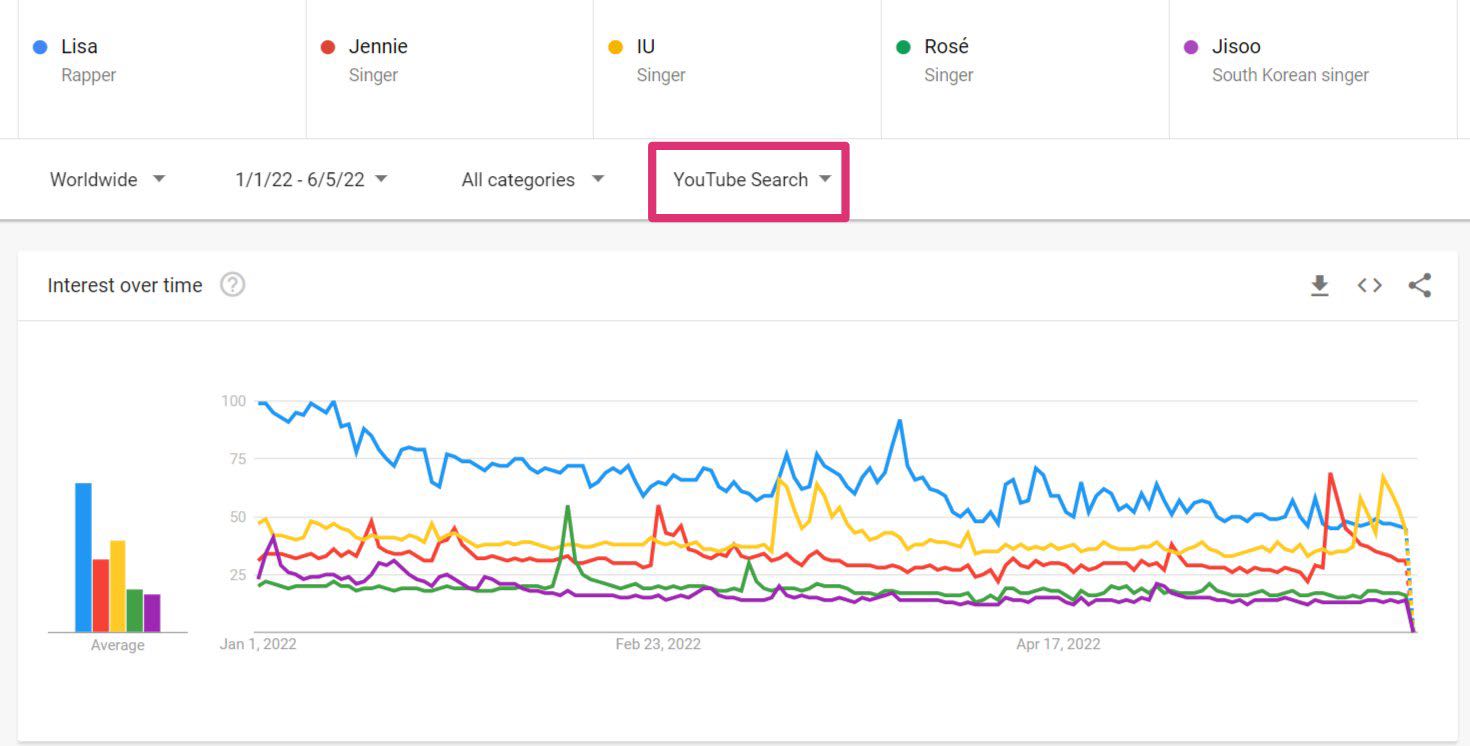Click the blue dot next to Lisa
The height and width of the screenshot is (746, 1470).
click(40, 47)
